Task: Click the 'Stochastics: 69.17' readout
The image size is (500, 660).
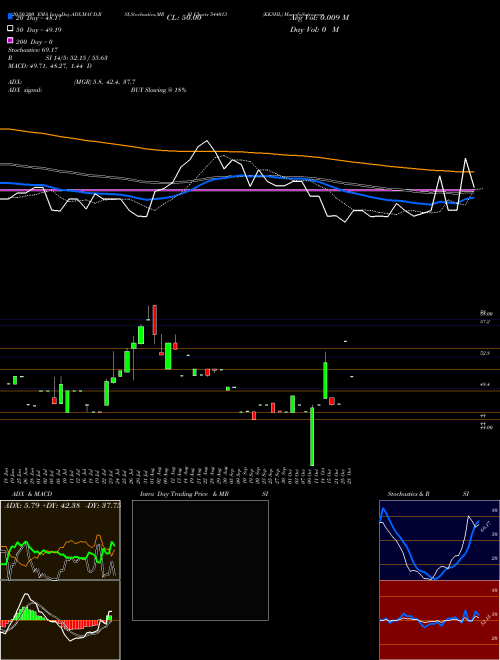Action: (33, 50)
